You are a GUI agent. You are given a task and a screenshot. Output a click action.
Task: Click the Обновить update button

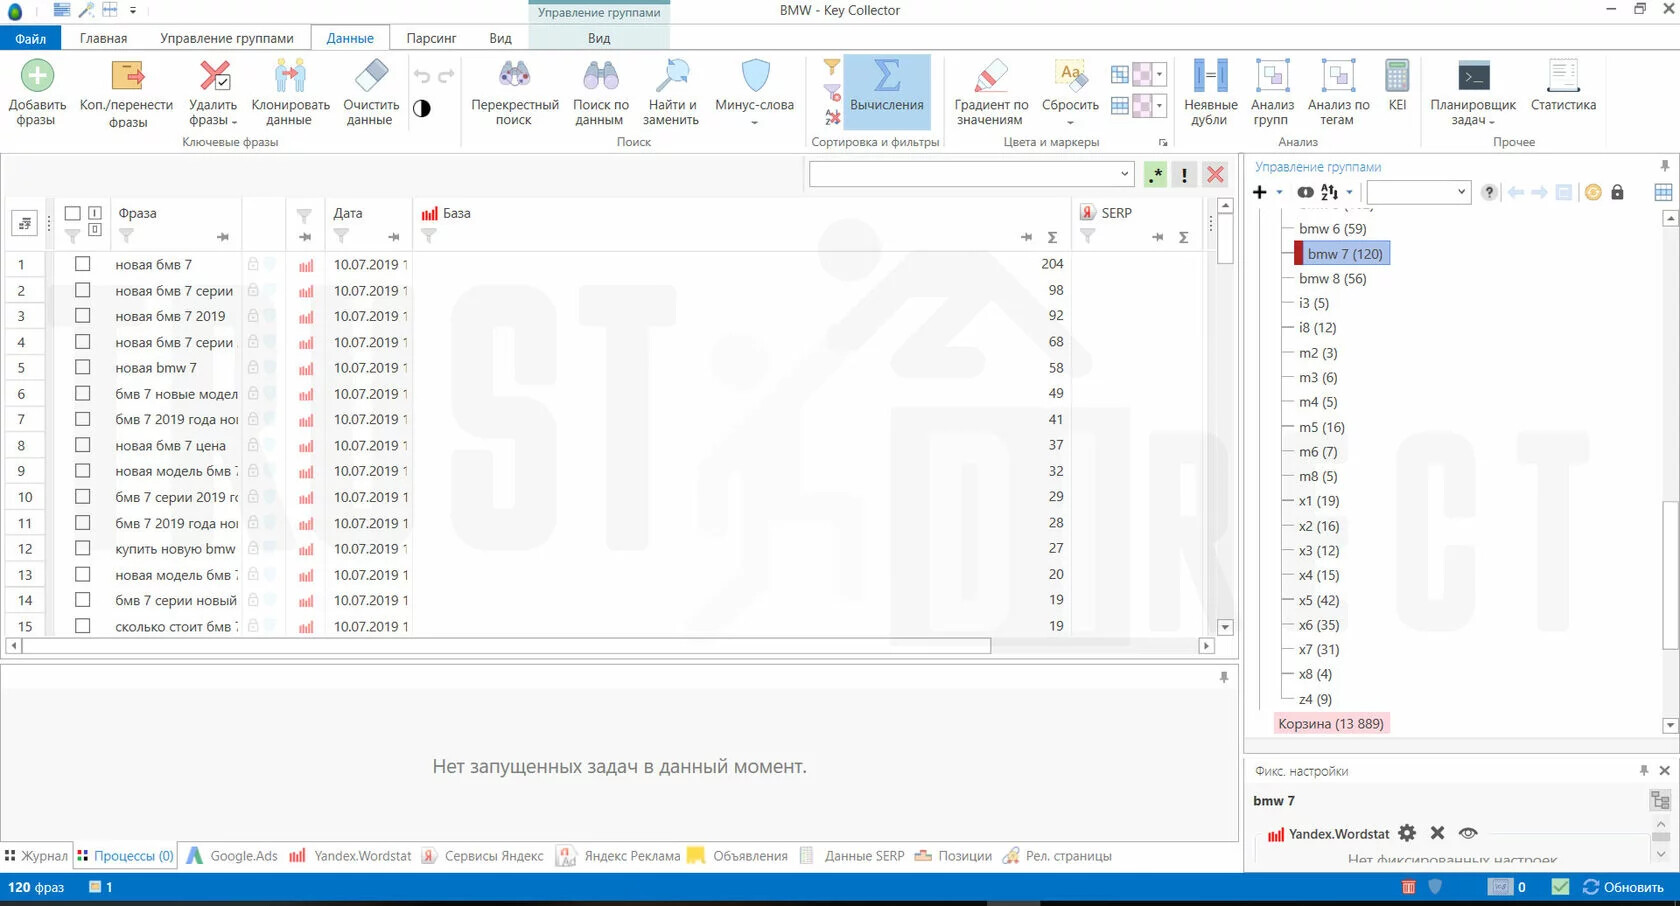[1623, 887]
